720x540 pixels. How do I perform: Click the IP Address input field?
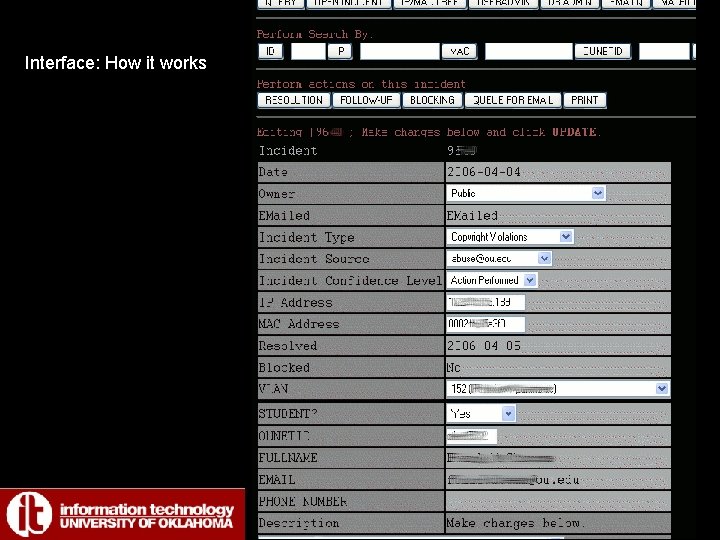pyautogui.click(x=485, y=302)
